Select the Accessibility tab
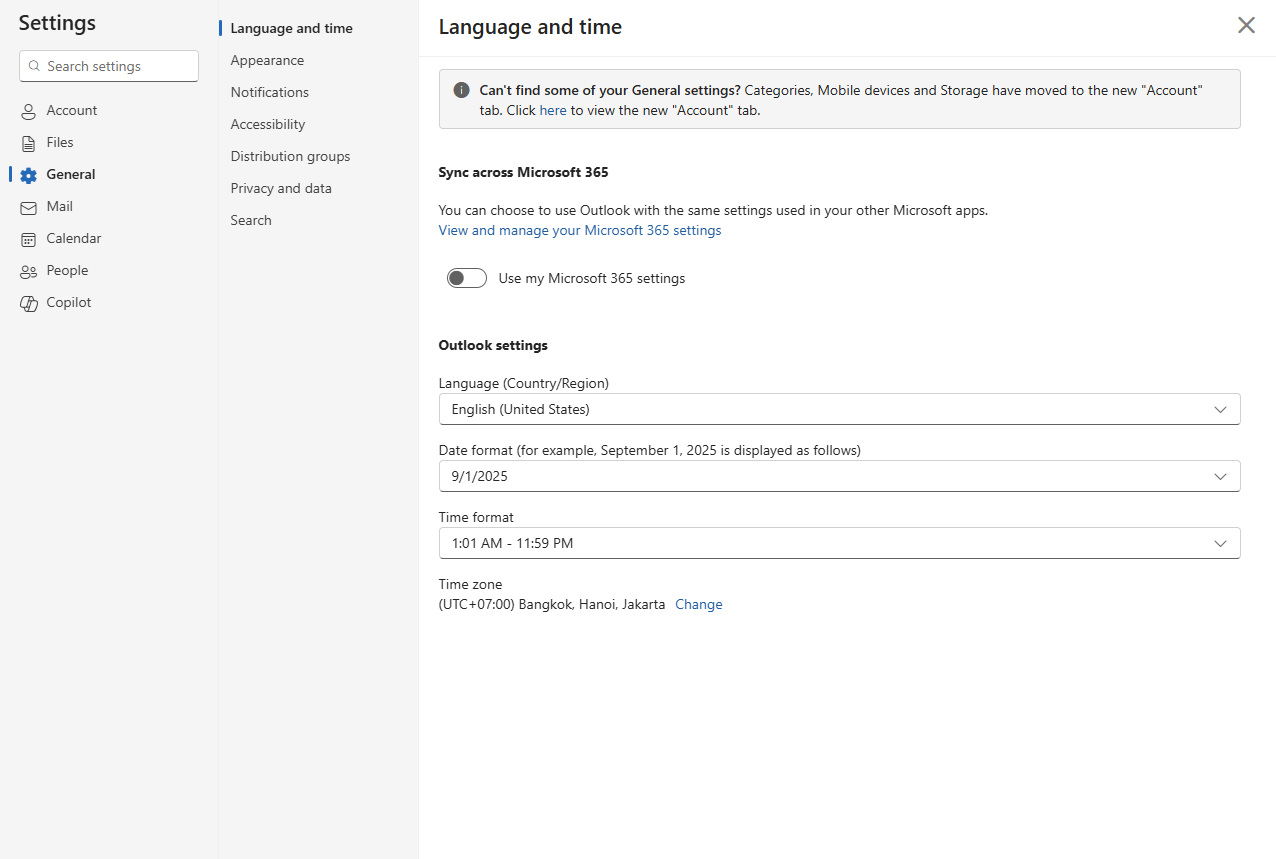Screen dimensions: 1276x859 click(268, 124)
